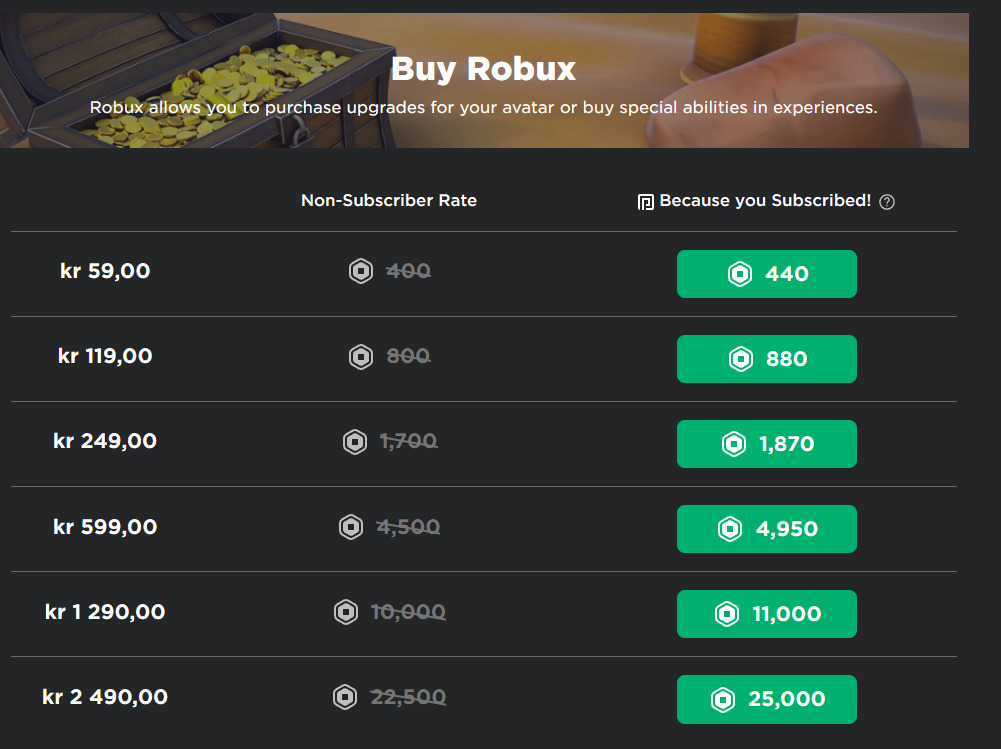Image resolution: width=1001 pixels, height=749 pixels.
Task: Click Robux icon next to crossed-out 400
Action: pyautogui.click(x=361, y=271)
